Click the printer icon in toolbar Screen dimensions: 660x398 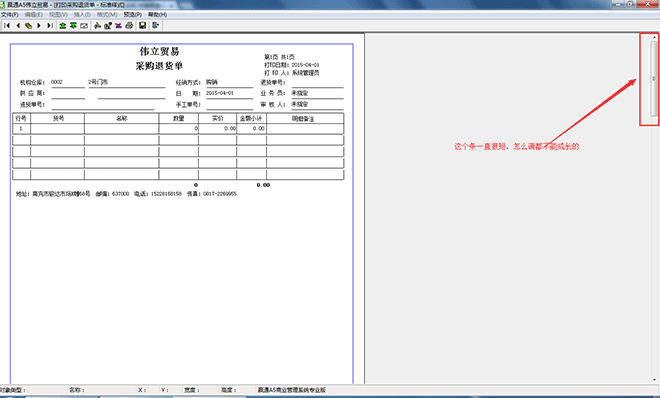point(129,26)
